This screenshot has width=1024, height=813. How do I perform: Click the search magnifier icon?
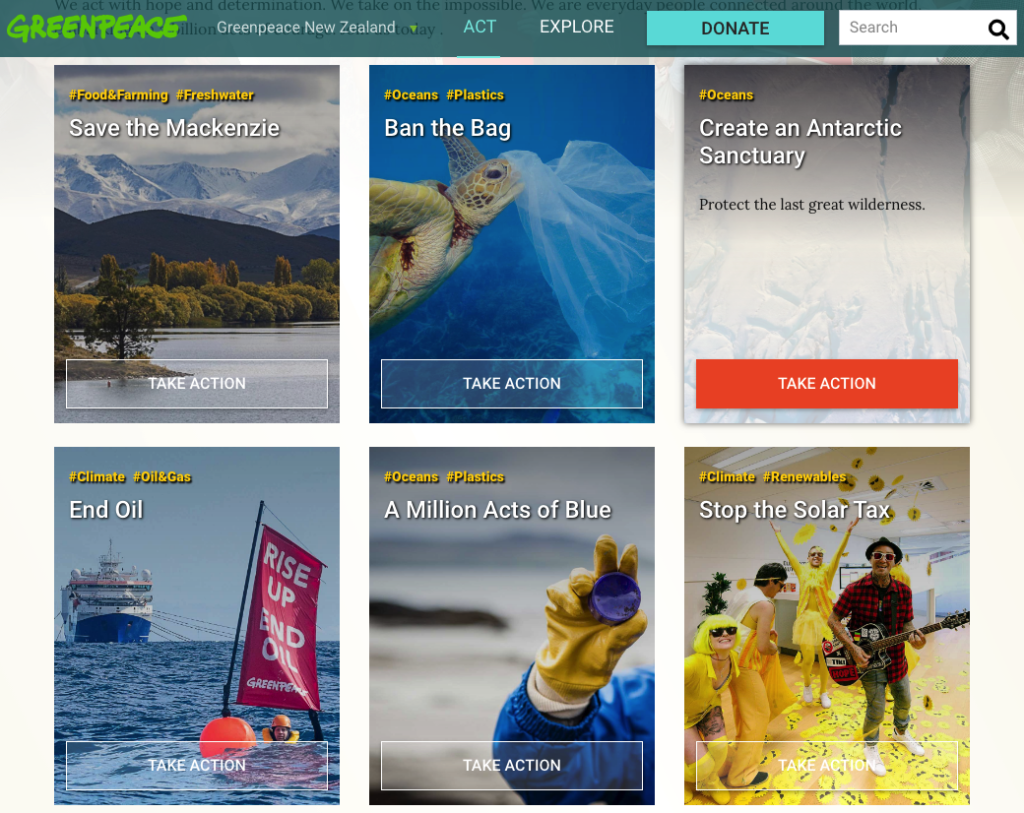998,29
